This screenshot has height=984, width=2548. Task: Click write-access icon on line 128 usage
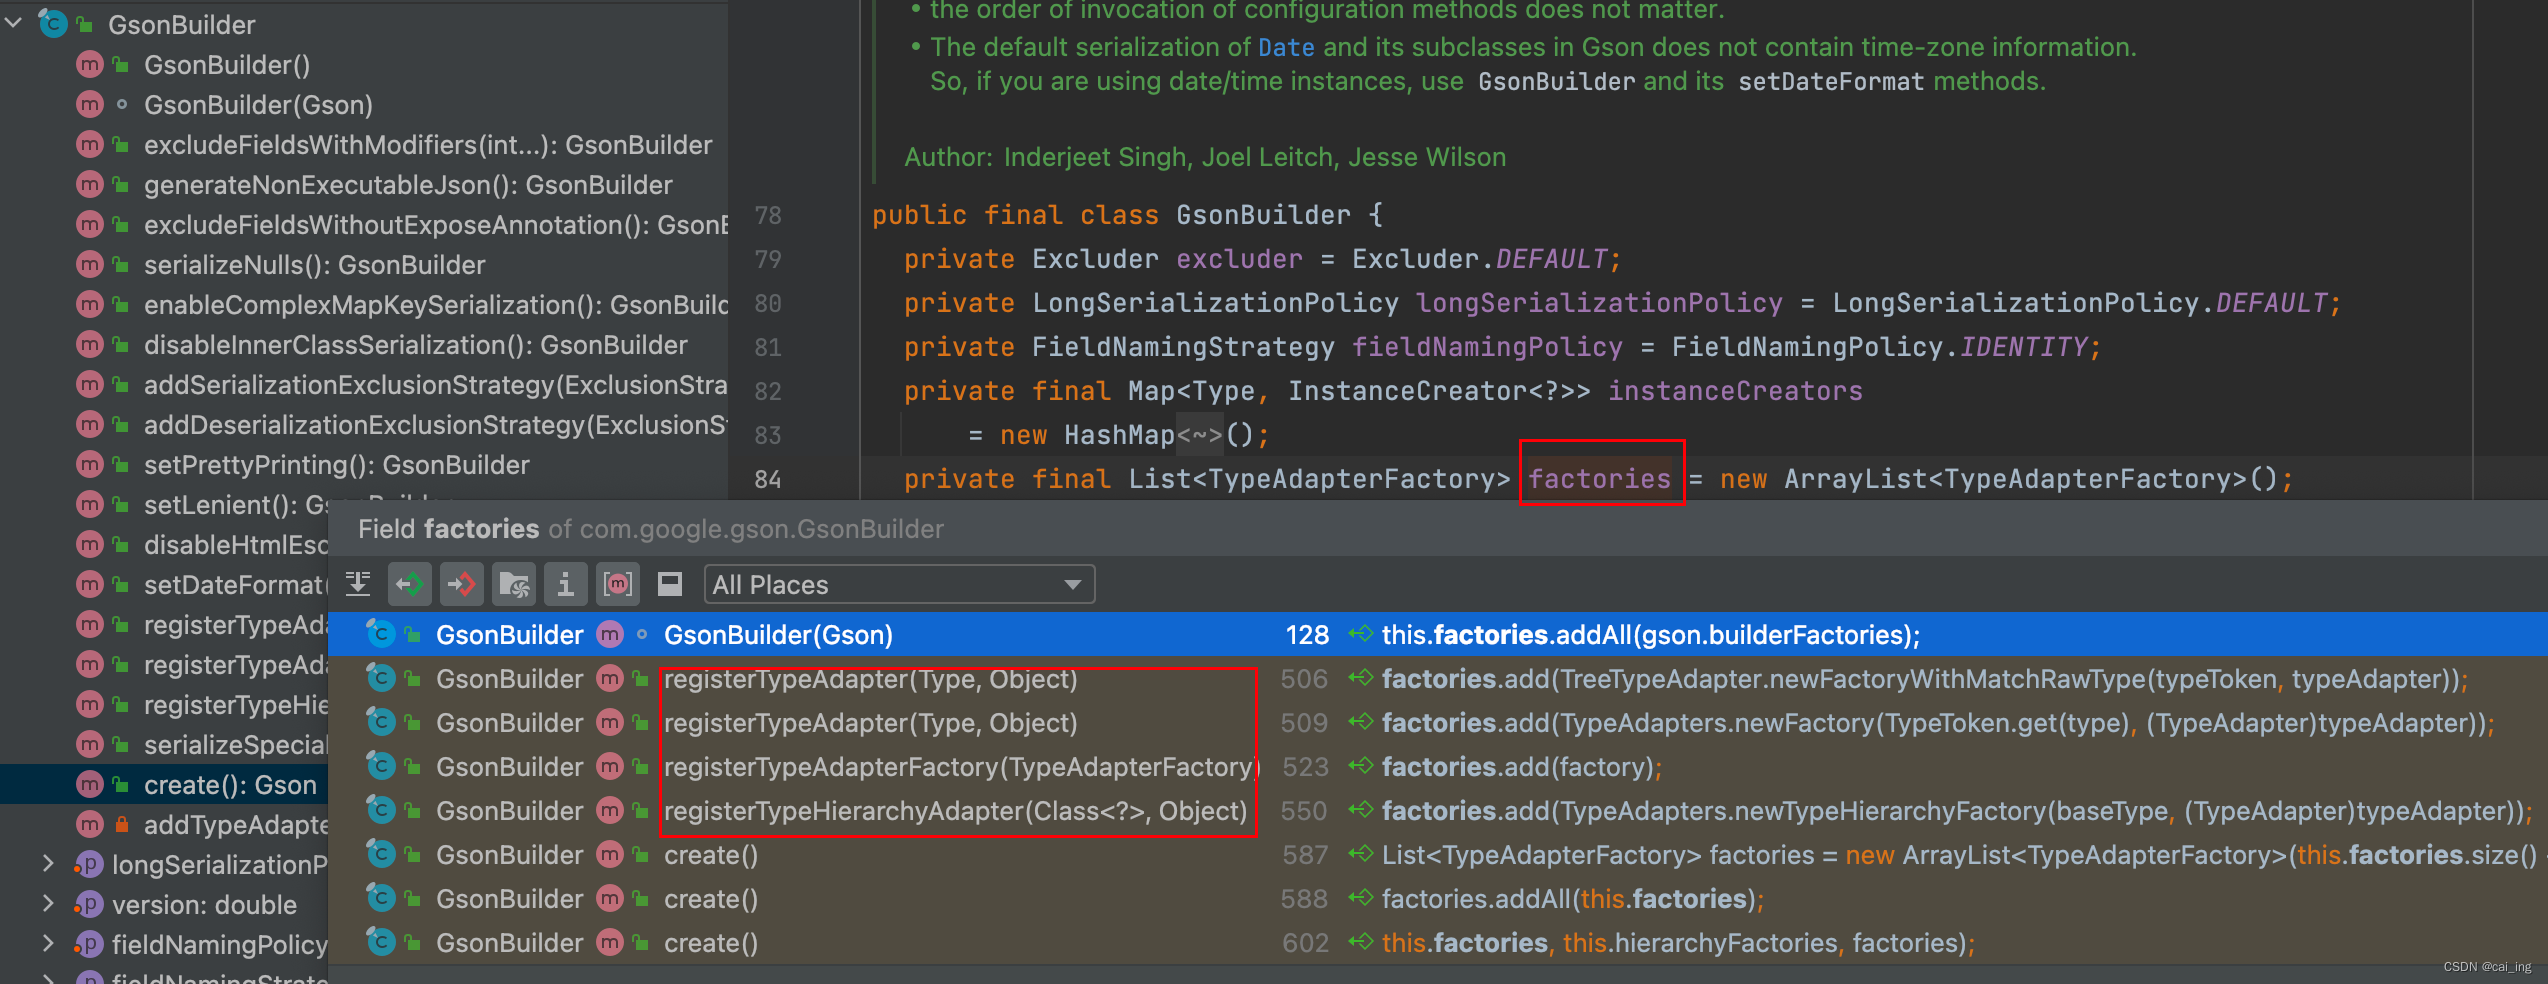coord(1360,634)
